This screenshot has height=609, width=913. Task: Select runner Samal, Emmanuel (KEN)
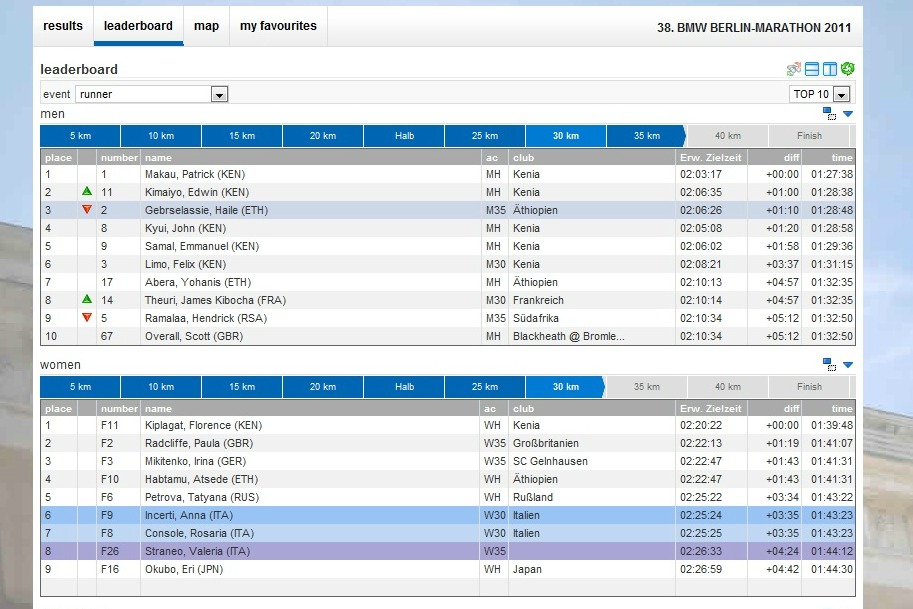[x=448, y=246]
